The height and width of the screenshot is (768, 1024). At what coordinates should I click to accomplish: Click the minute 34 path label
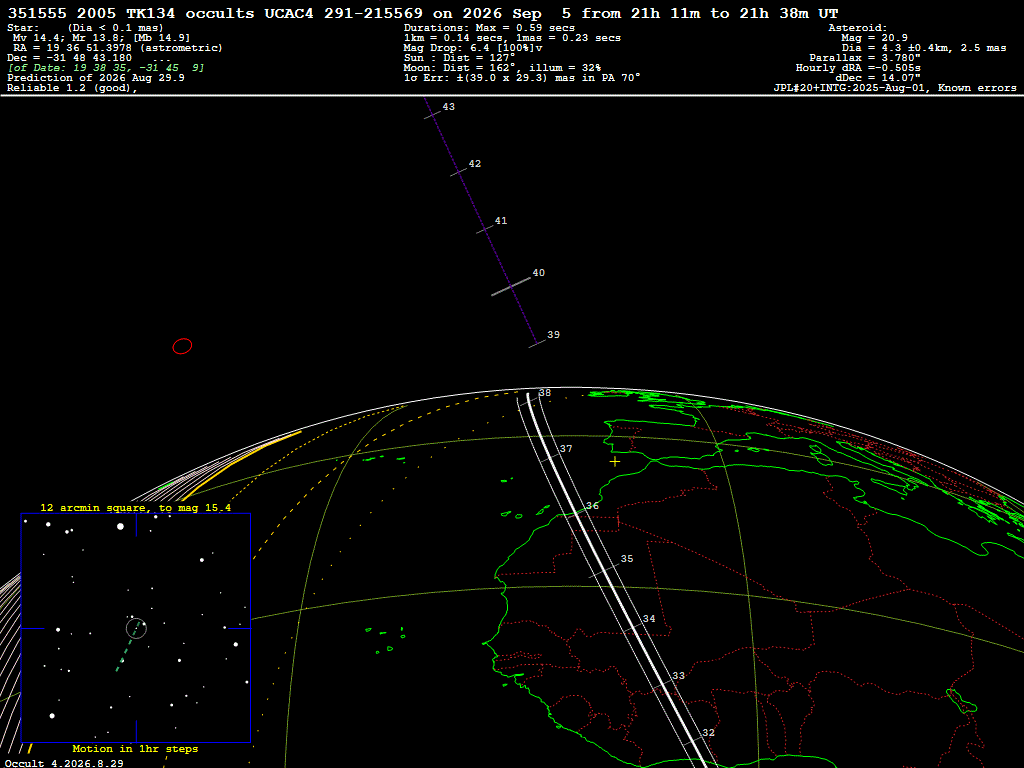648,618
